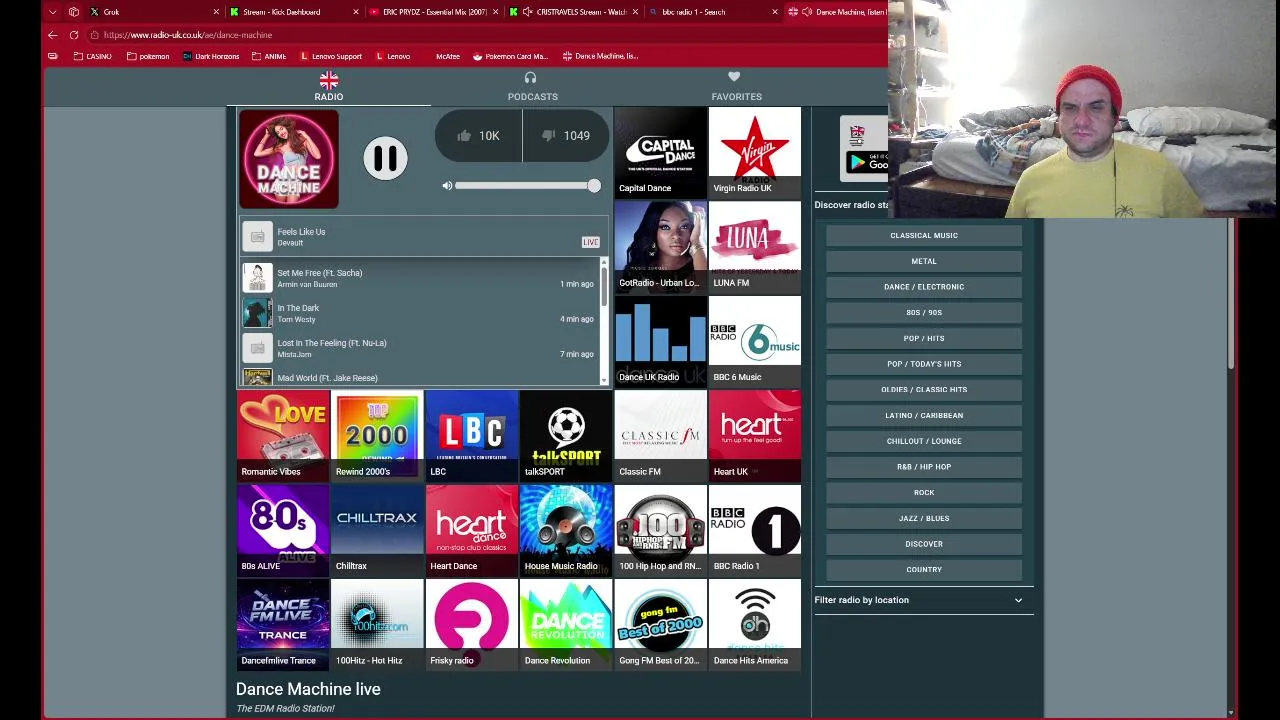Open the CASINO bookmarks folder
The height and width of the screenshot is (720, 1280).
[x=93, y=56]
